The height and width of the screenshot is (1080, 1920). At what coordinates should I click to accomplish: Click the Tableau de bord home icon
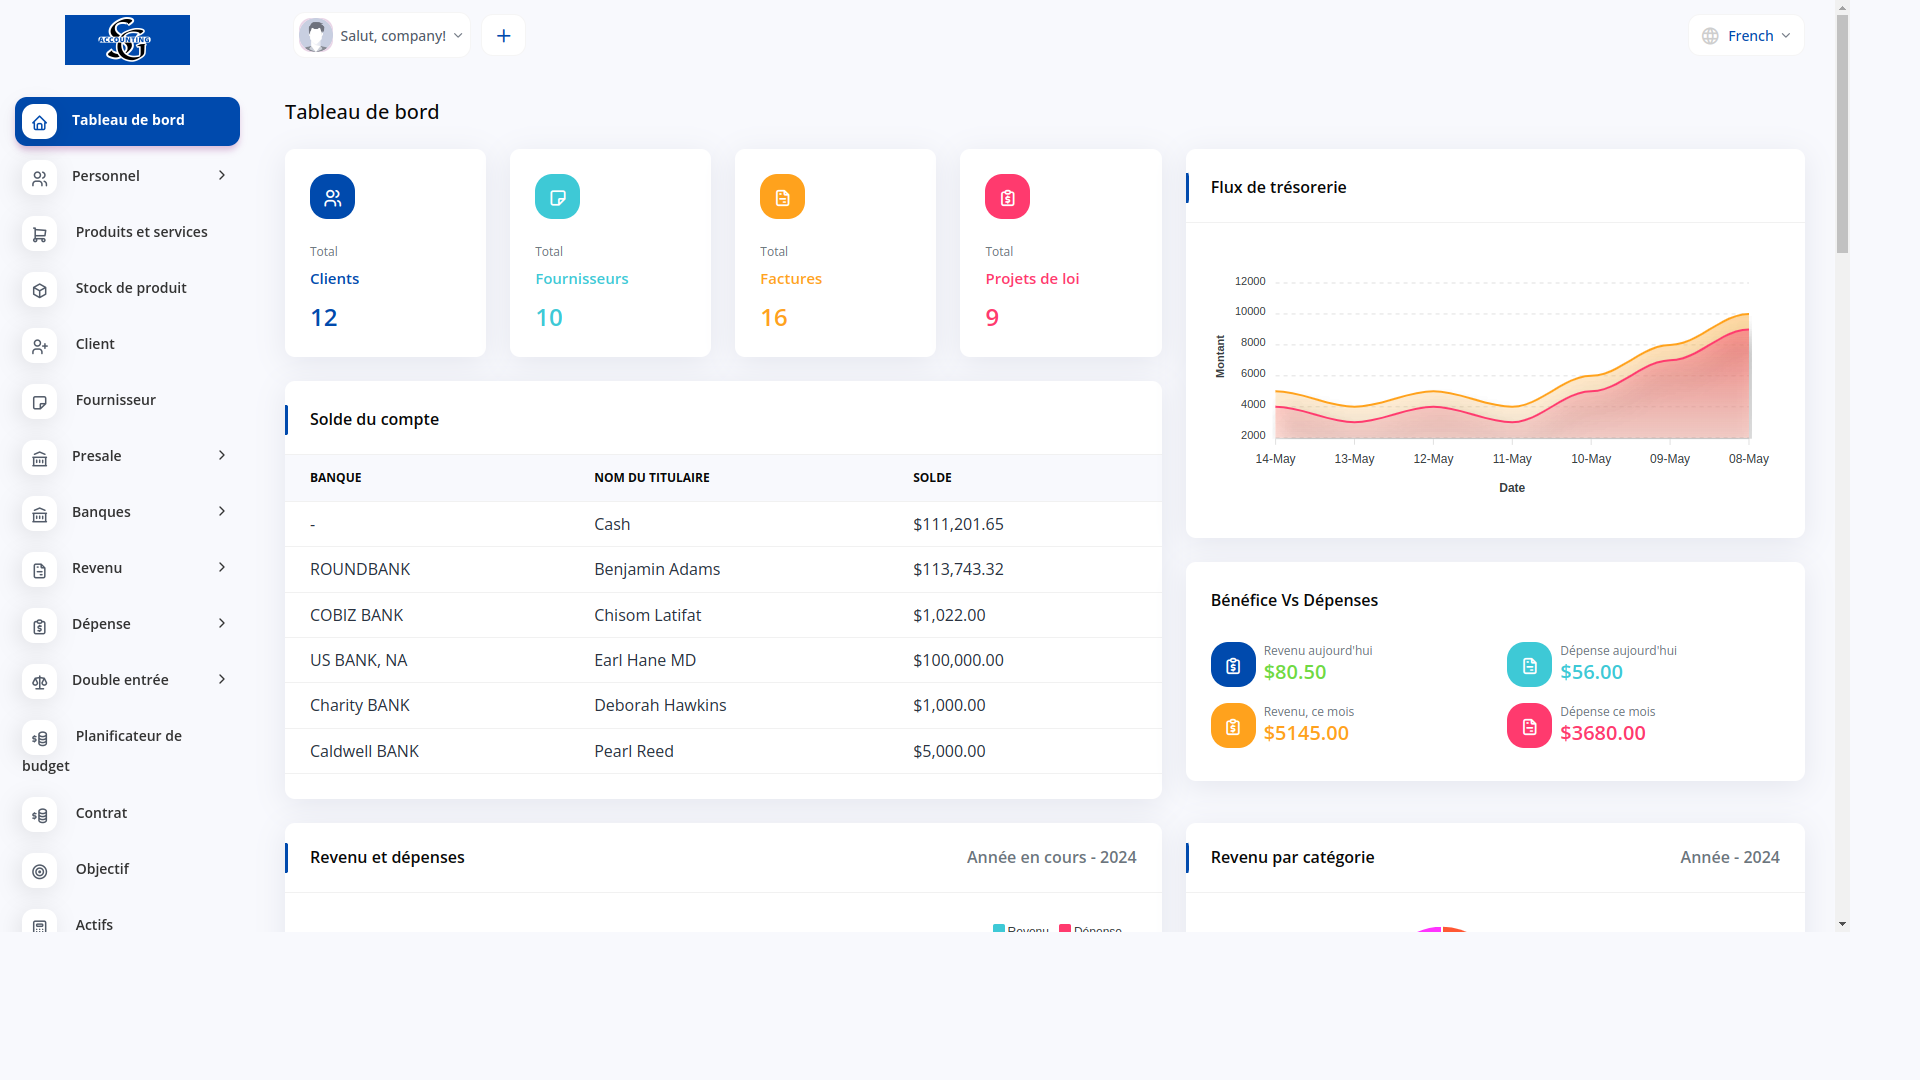point(39,122)
